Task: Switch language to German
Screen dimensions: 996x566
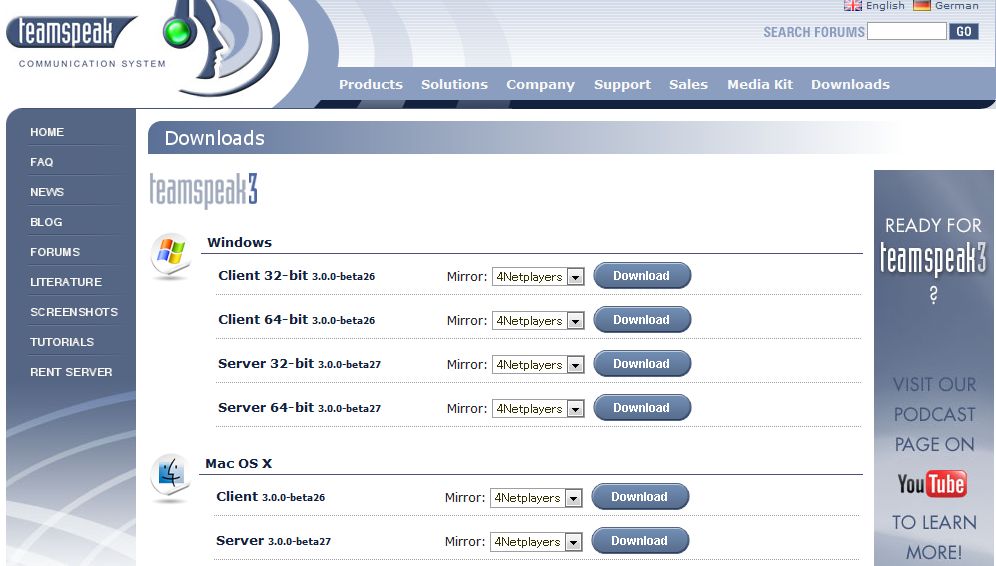Action: pyautogui.click(x=957, y=6)
